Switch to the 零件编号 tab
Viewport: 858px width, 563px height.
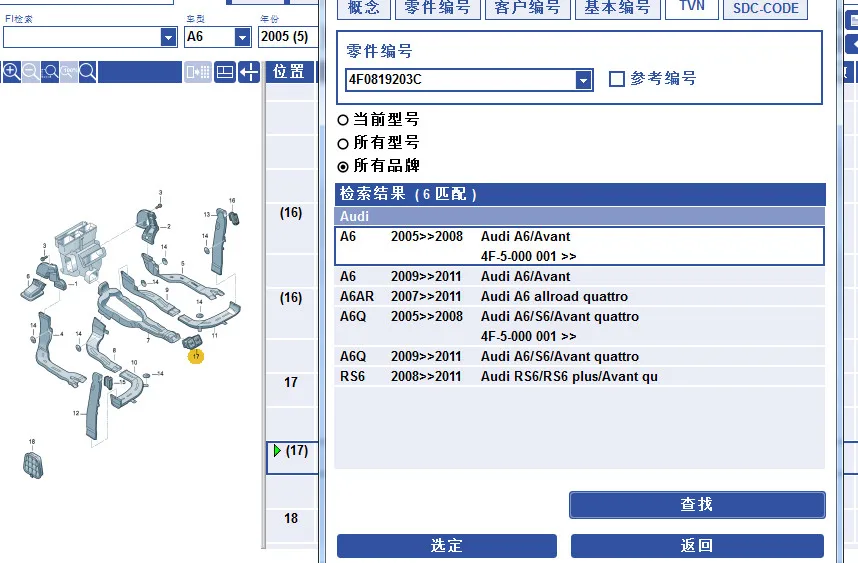click(x=438, y=8)
